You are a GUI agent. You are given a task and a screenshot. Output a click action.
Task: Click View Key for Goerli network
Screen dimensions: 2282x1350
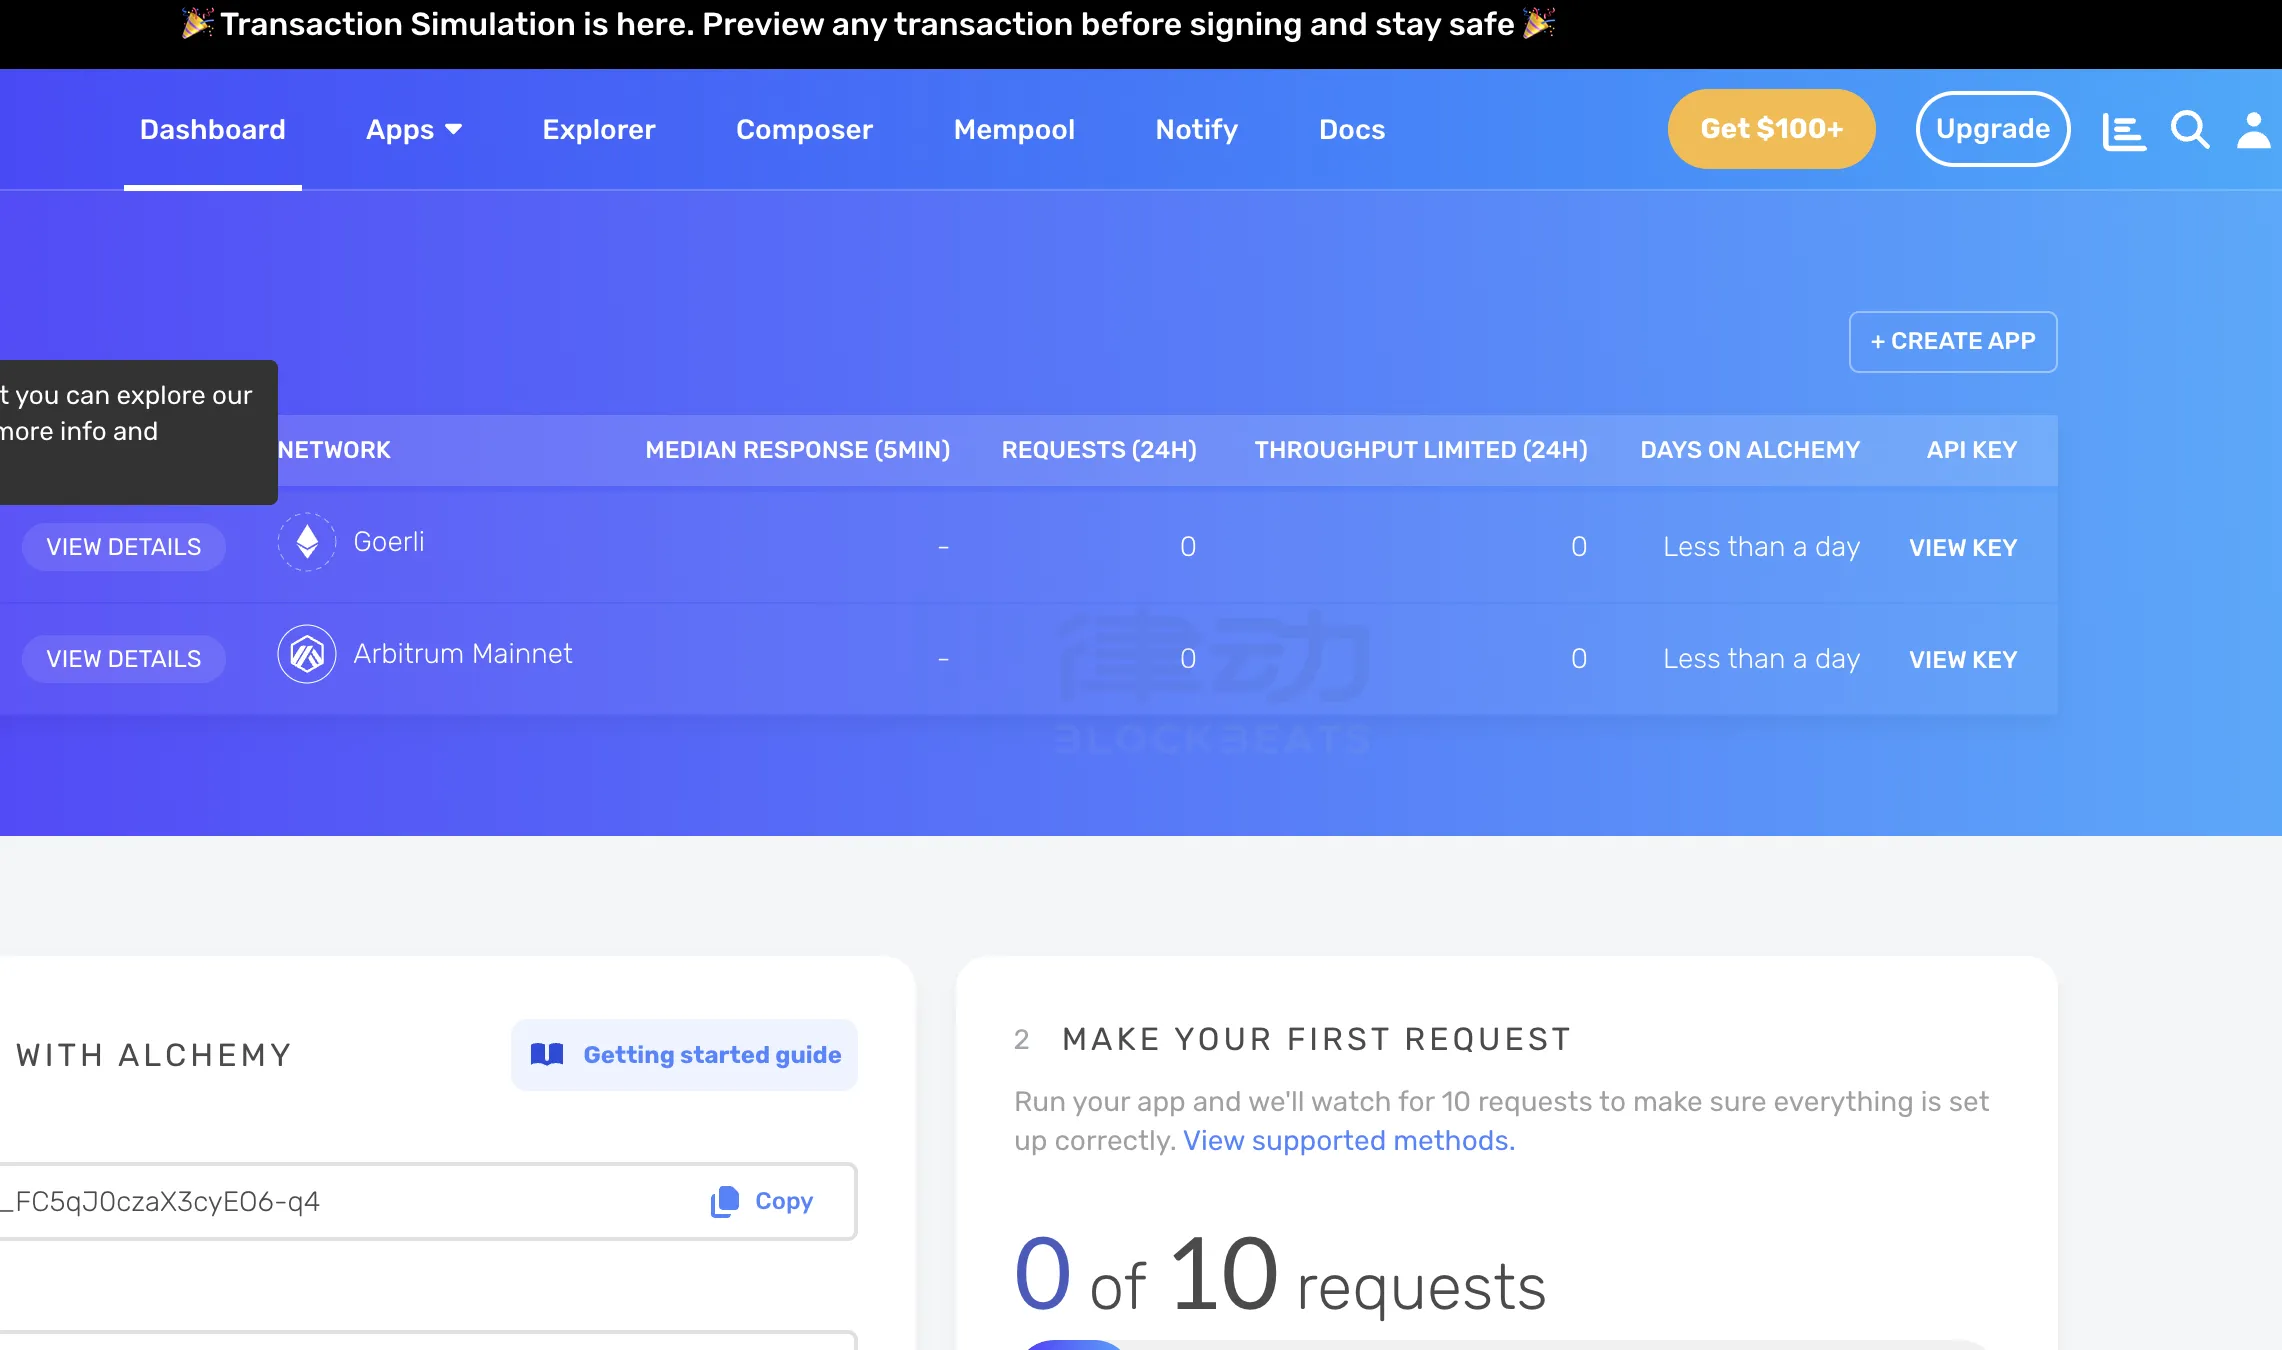tap(1962, 546)
